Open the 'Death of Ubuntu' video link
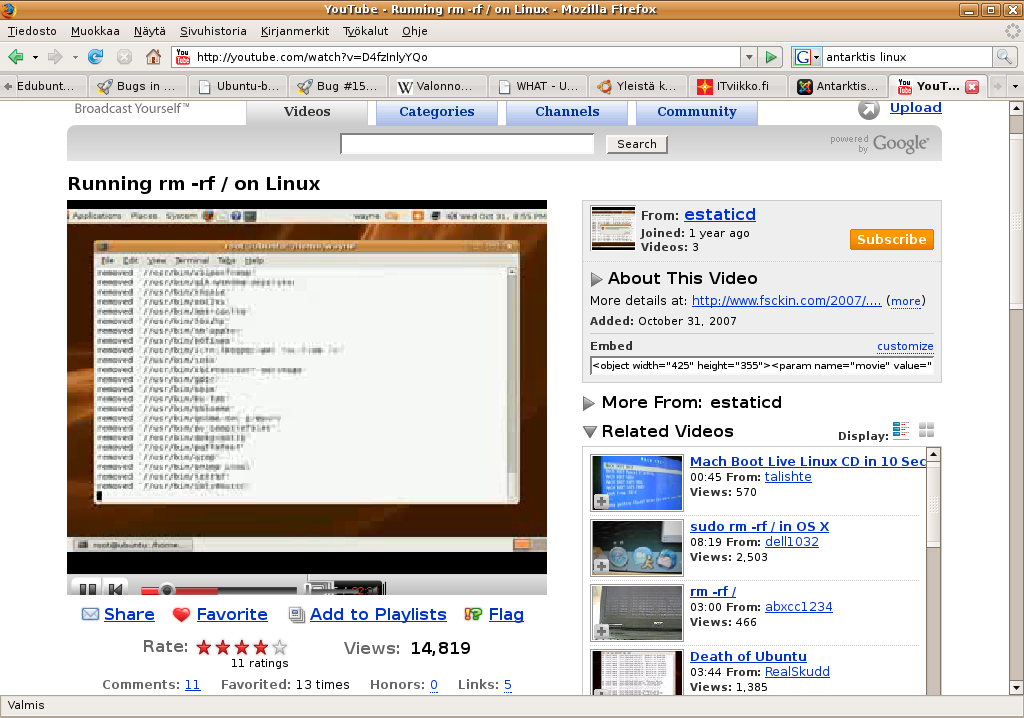This screenshot has height=718, width=1024. click(748, 656)
